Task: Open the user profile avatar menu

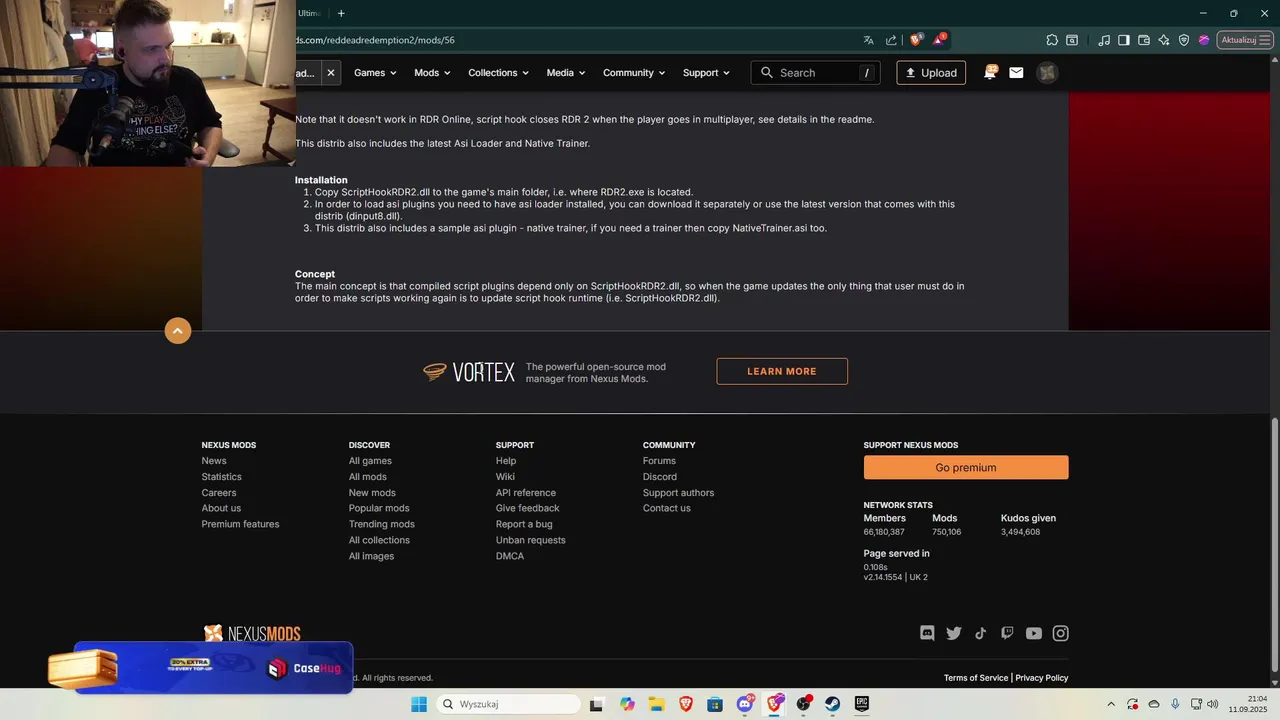Action: click(x=1047, y=73)
